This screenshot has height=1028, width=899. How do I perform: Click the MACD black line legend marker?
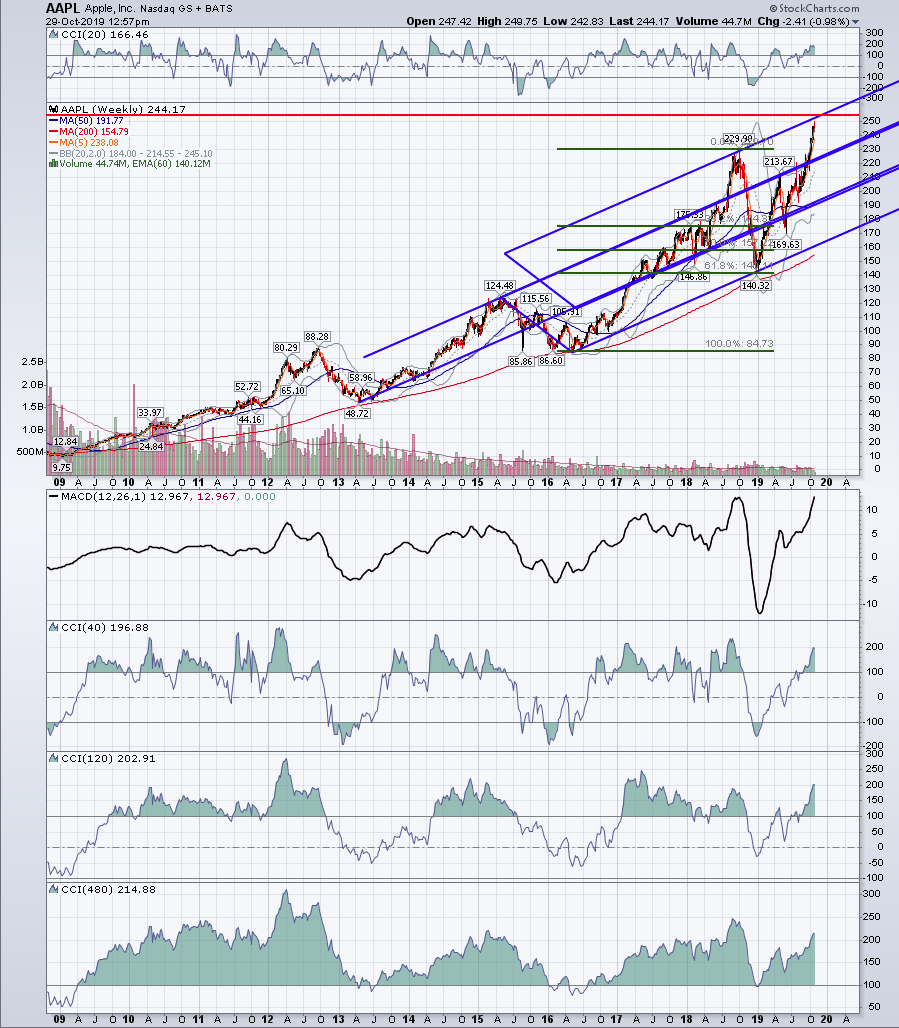(53, 497)
